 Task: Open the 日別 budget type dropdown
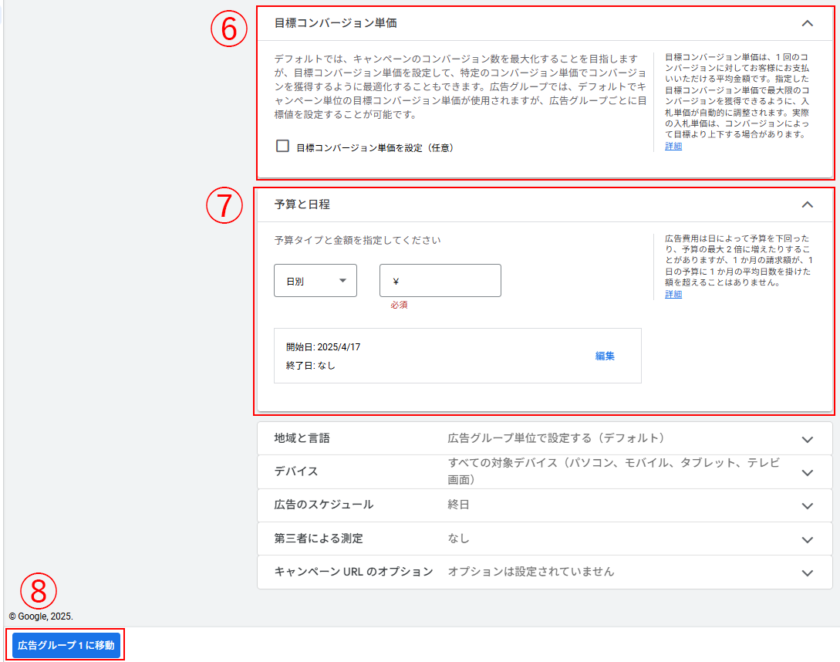(x=315, y=281)
